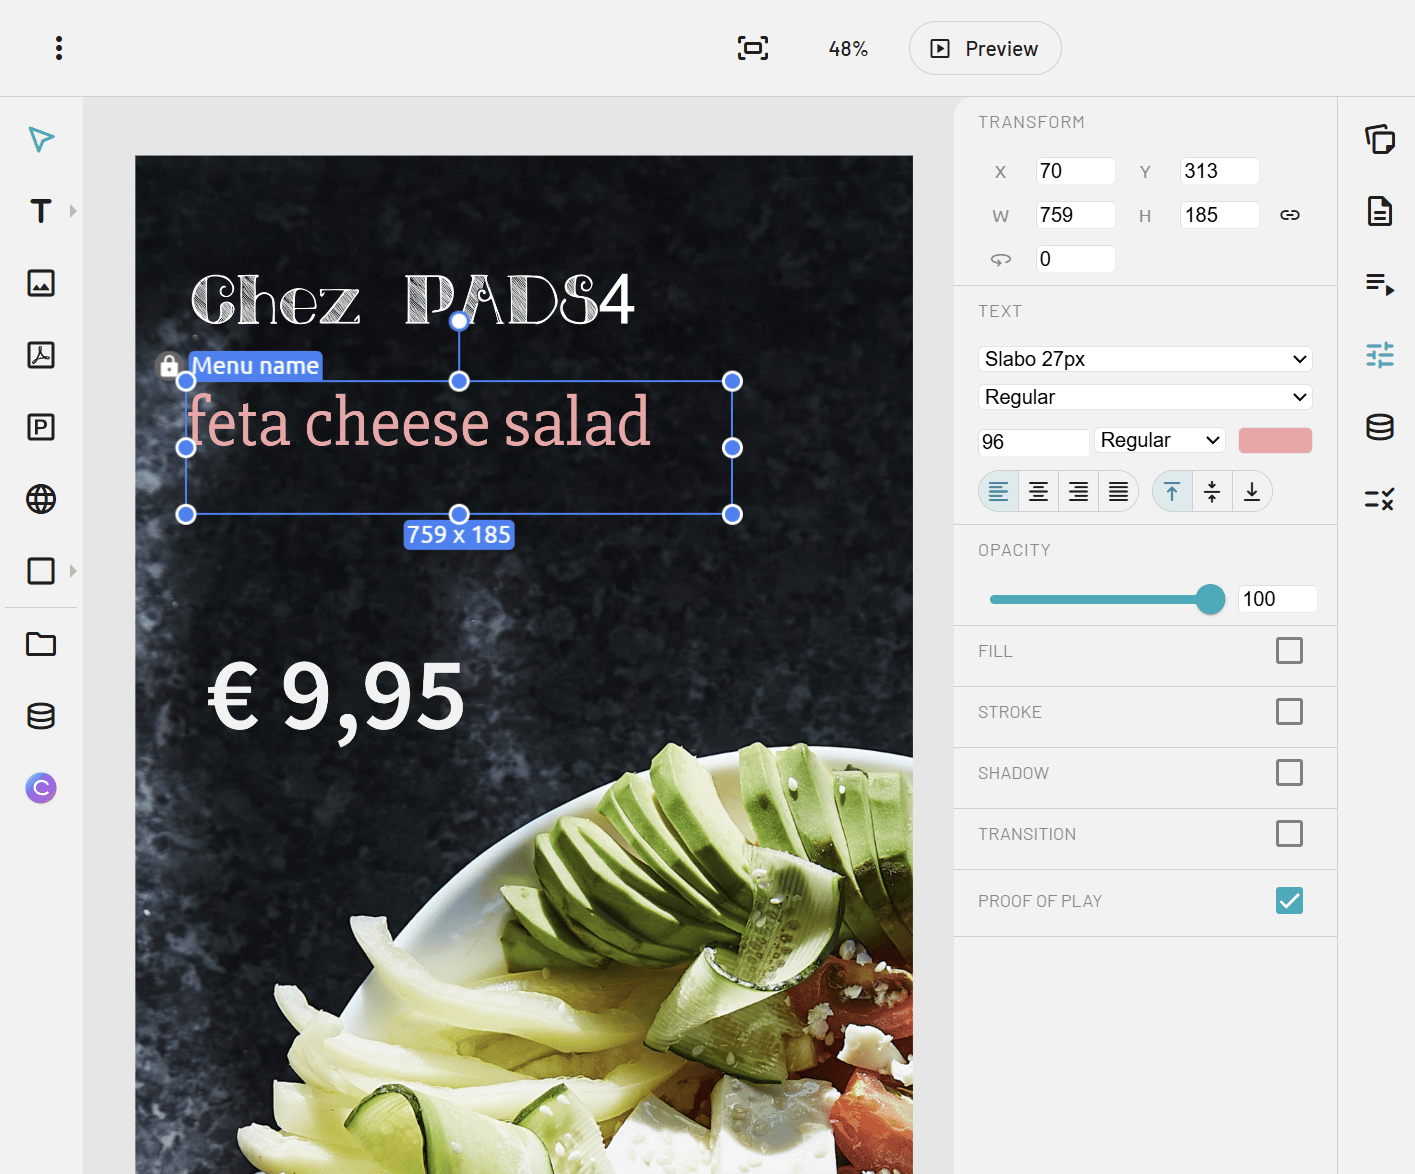Open the font style Regular dropdown

(1145, 397)
